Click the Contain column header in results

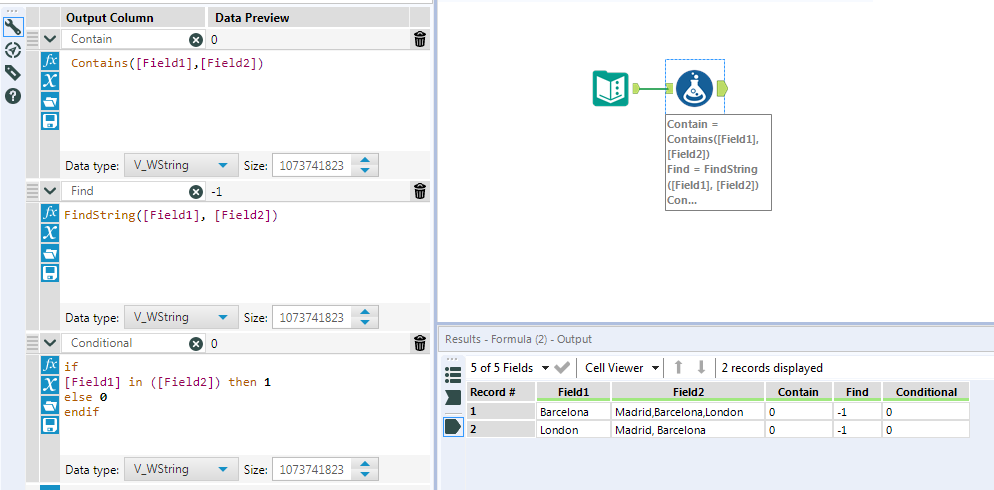[x=798, y=392]
